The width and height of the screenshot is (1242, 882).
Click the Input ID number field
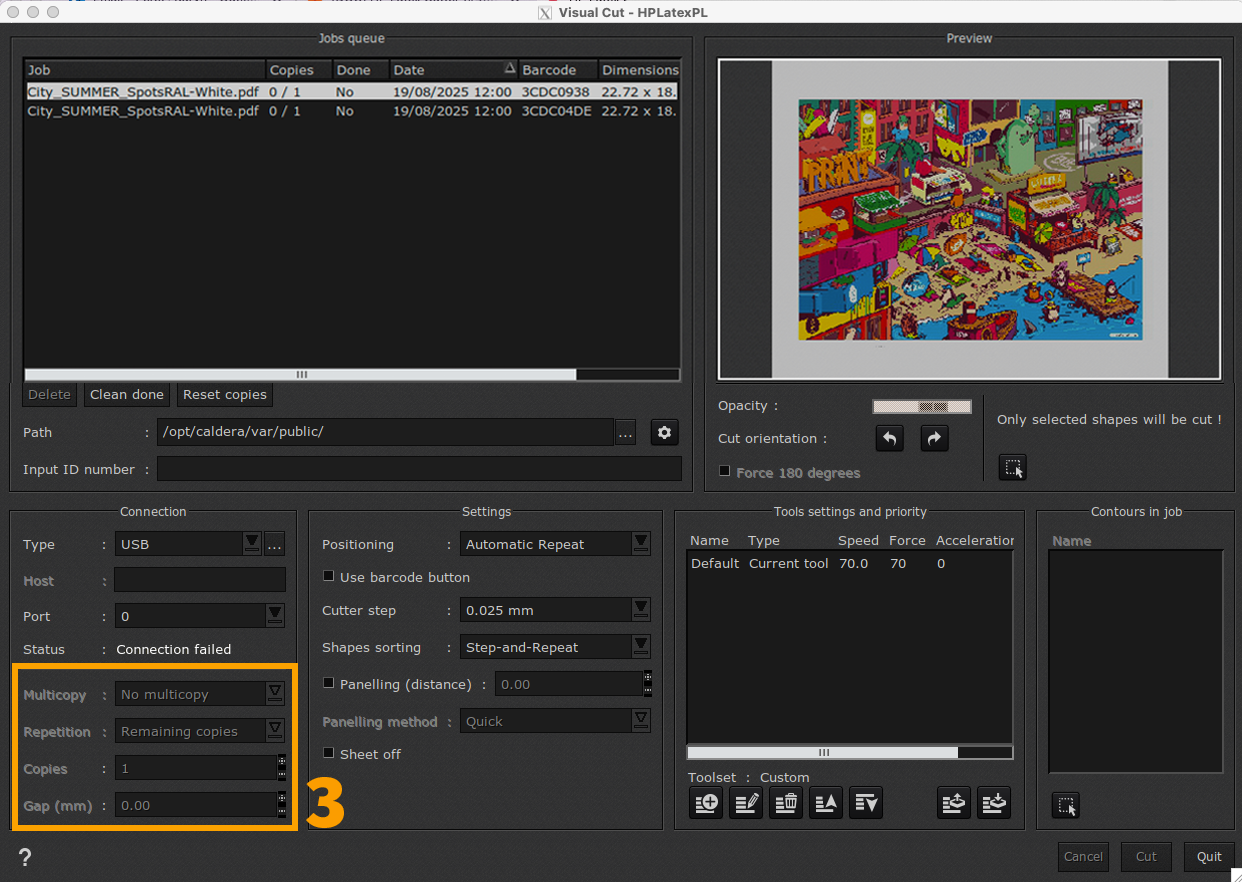419,469
